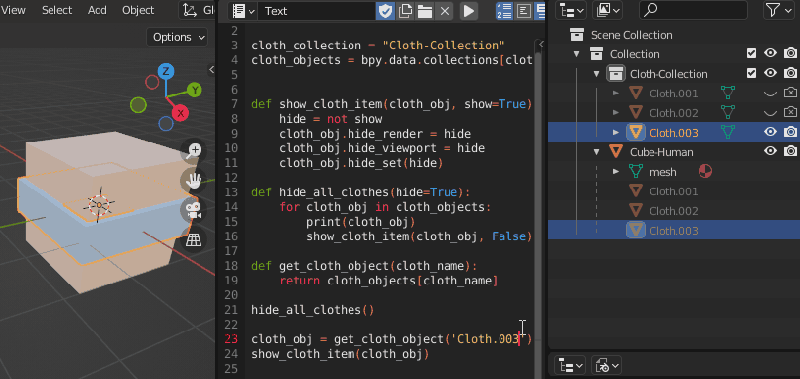Open outliner editor type dropdown
Viewport: 800px width, 379px height.
coord(570,10)
